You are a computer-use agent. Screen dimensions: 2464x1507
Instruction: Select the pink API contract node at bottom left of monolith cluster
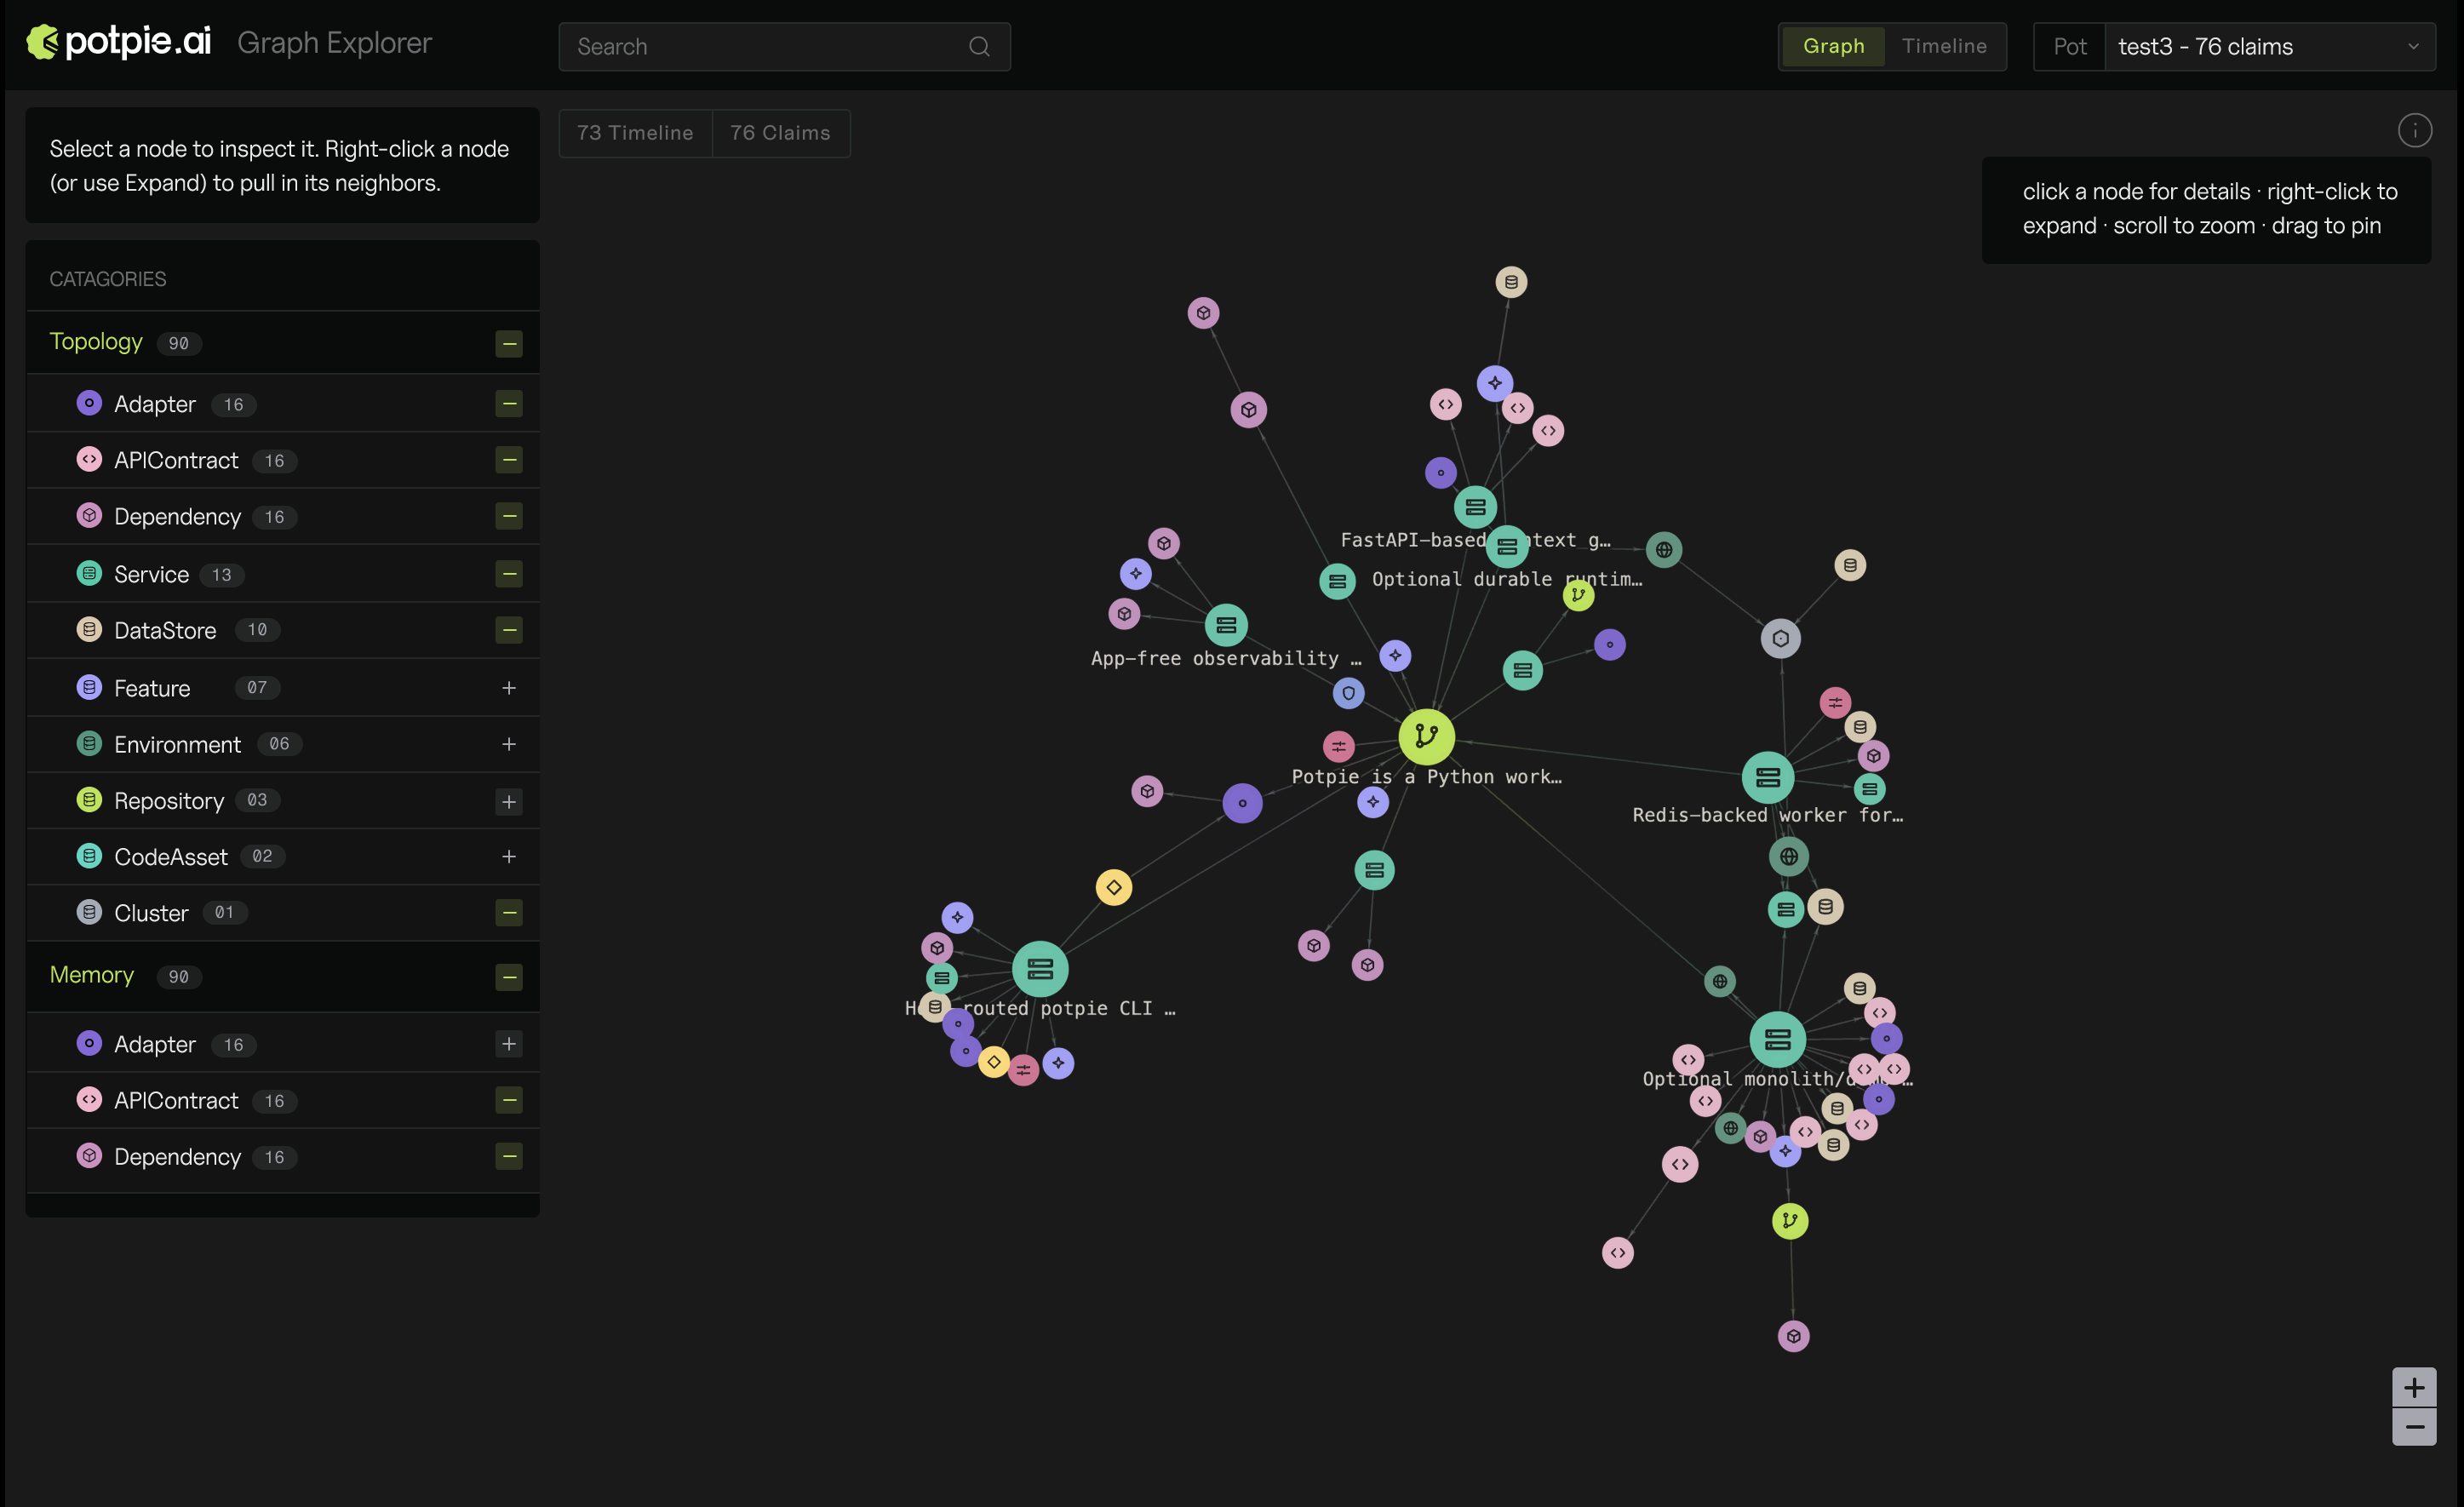click(1617, 1252)
